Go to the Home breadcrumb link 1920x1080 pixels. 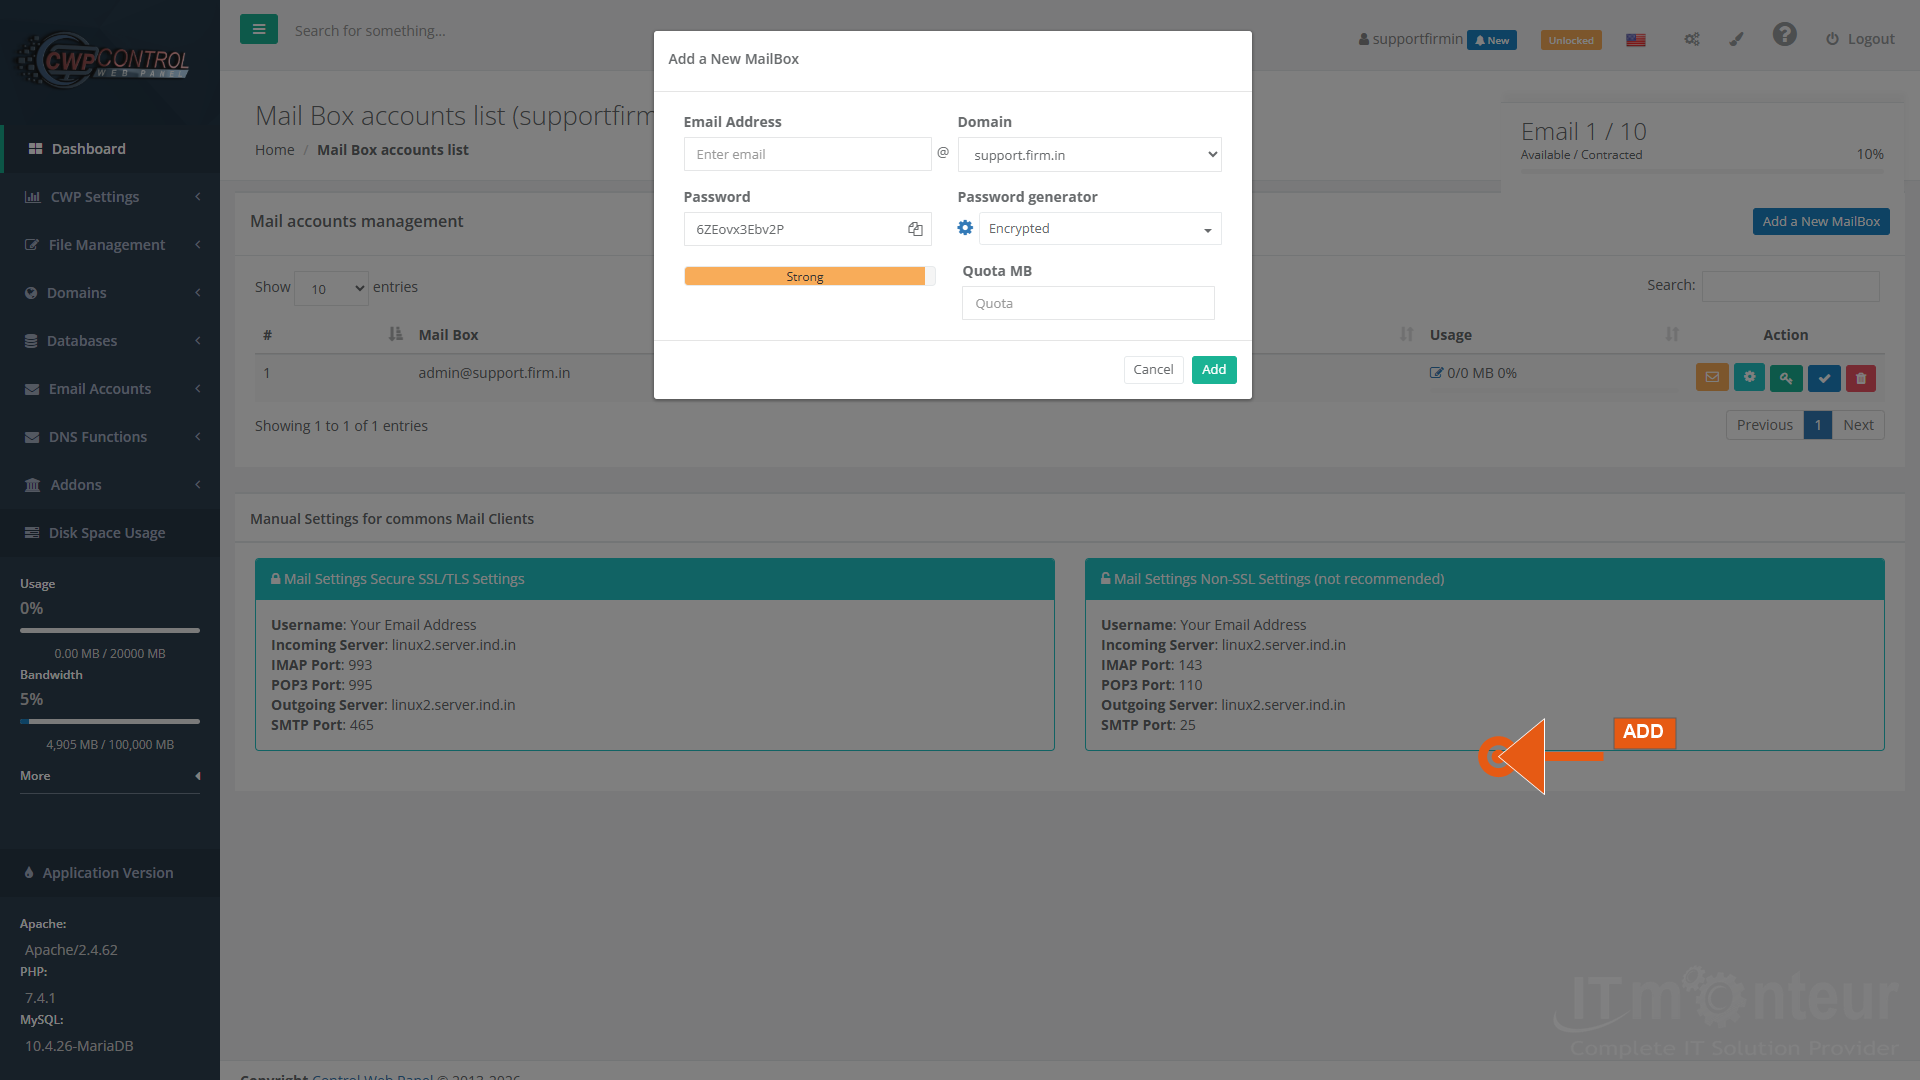(x=274, y=150)
